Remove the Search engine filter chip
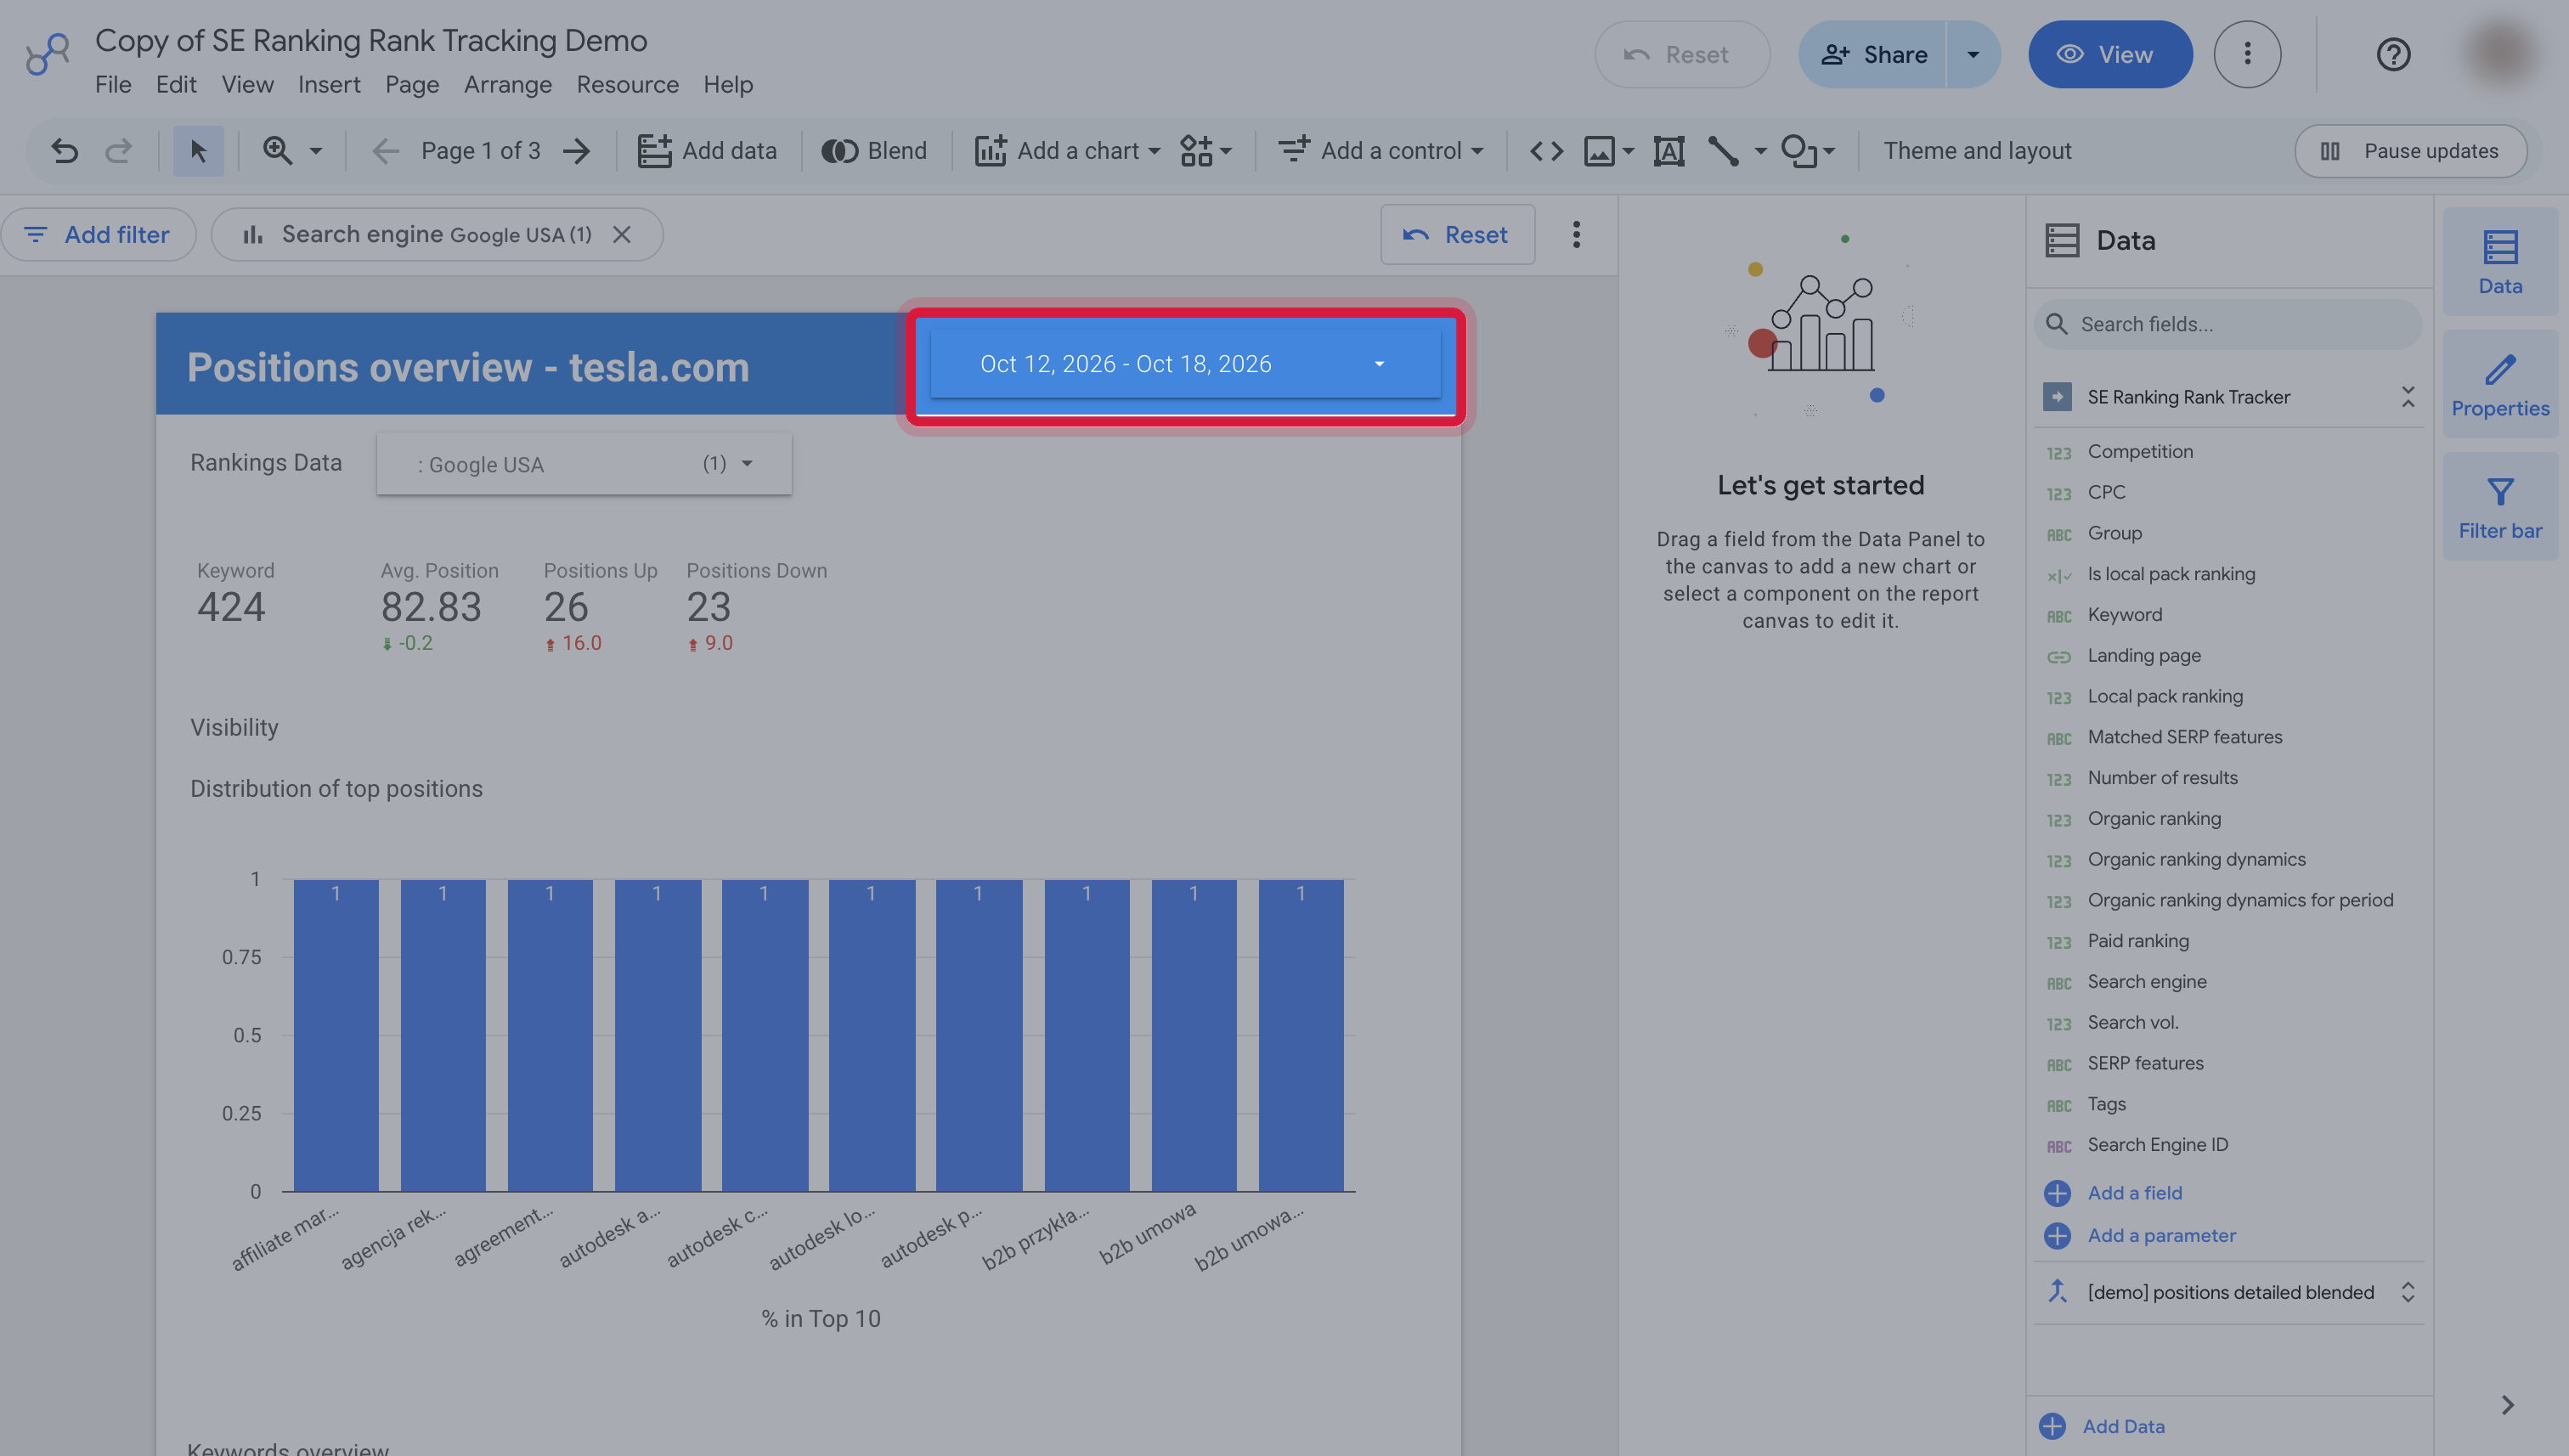The image size is (2569, 1456). click(622, 235)
